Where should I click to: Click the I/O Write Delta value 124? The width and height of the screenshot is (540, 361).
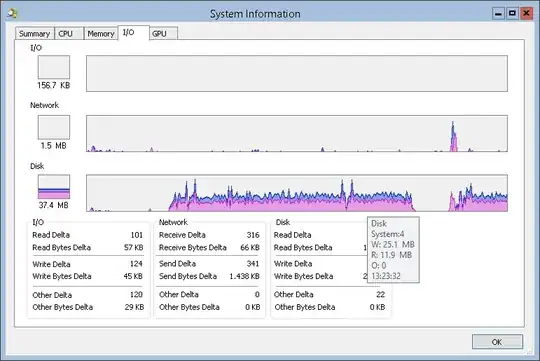136,264
